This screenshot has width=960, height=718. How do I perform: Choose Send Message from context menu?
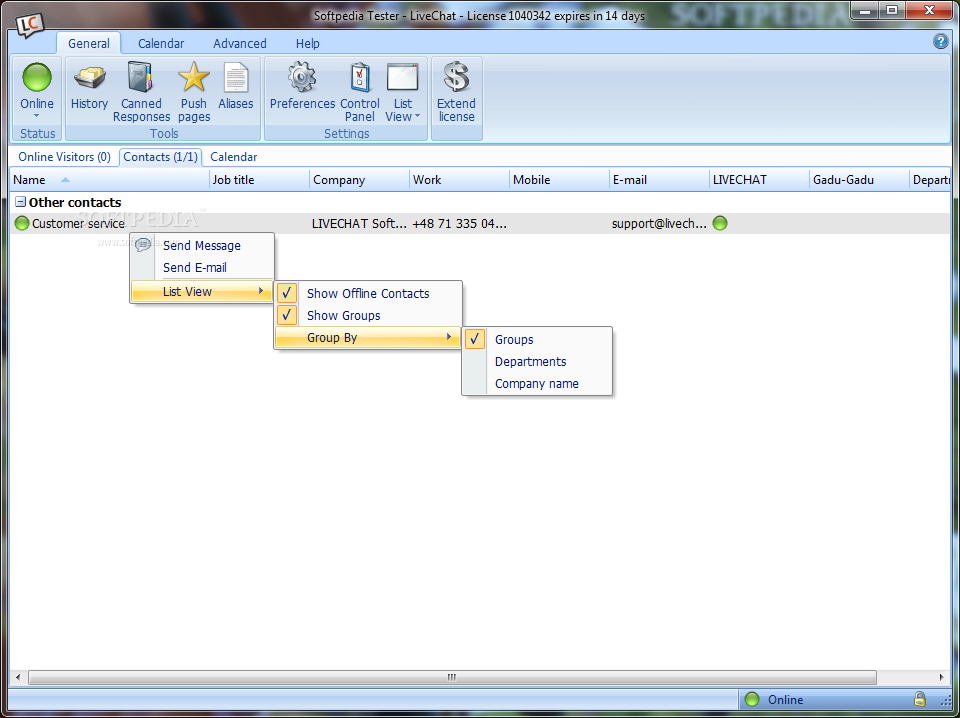pyautogui.click(x=202, y=245)
